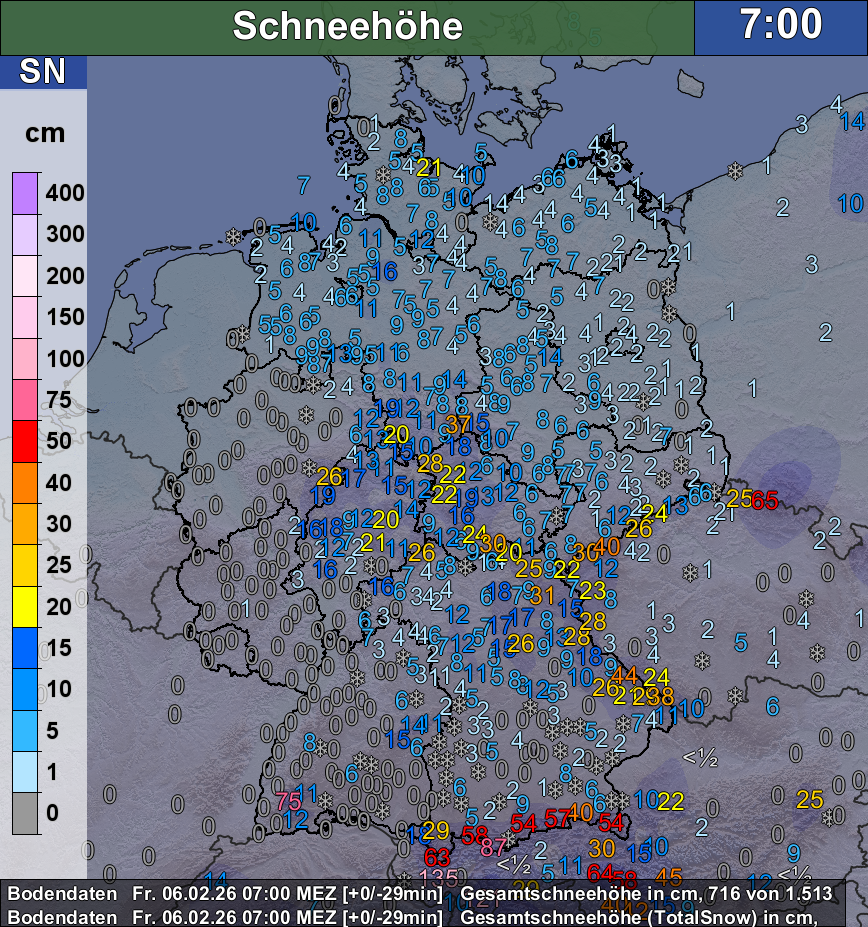
Task: Click the red 65 station value
Action: pyautogui.click(x=764, y=501)
